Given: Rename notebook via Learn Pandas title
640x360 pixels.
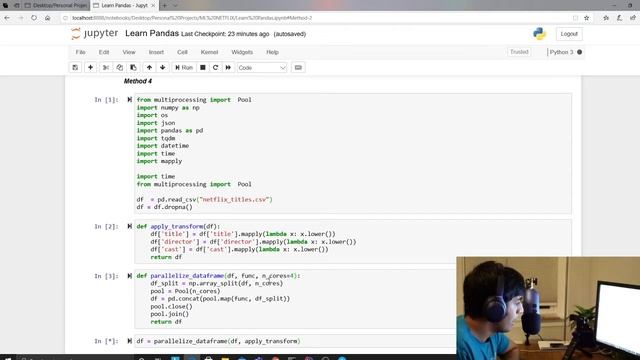Looking at the screenshot, I should pos(152,33).
